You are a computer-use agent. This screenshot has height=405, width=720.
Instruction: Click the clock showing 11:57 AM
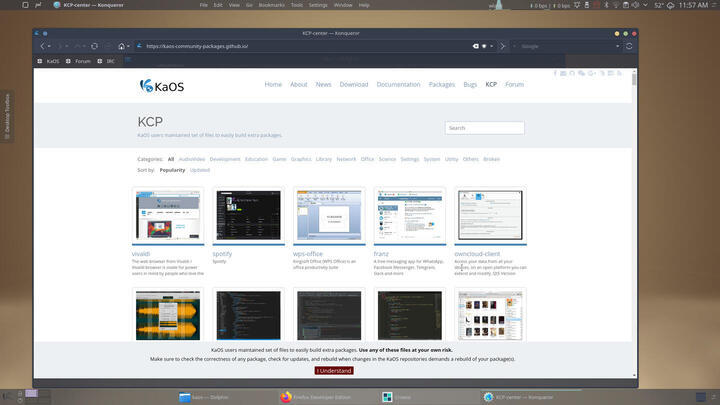(693, 5)
